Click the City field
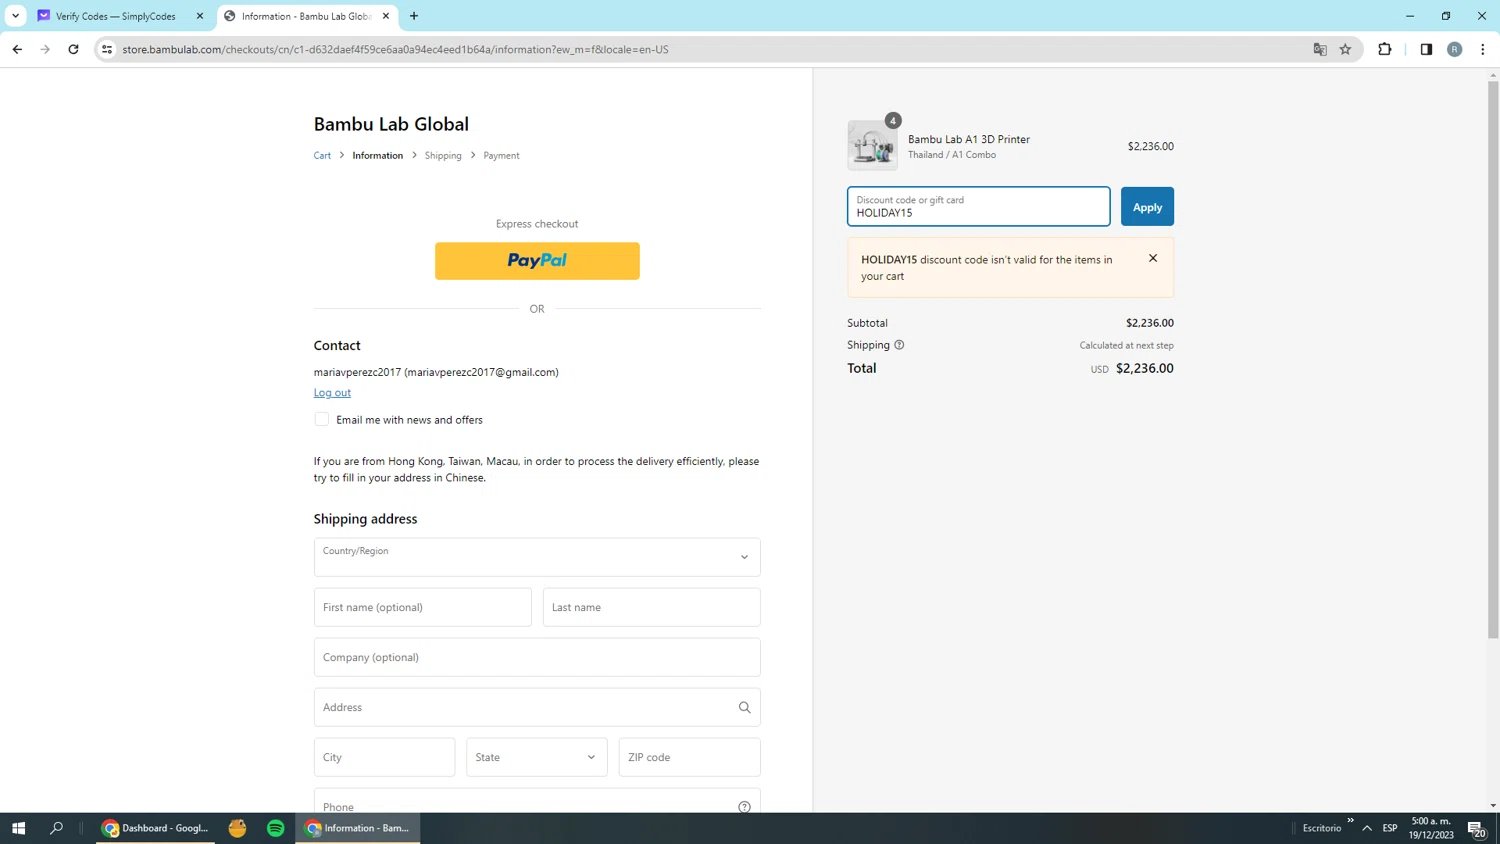Image resolution: width=1500 pixels, height=844 pixels. click(x=385, y=757)
